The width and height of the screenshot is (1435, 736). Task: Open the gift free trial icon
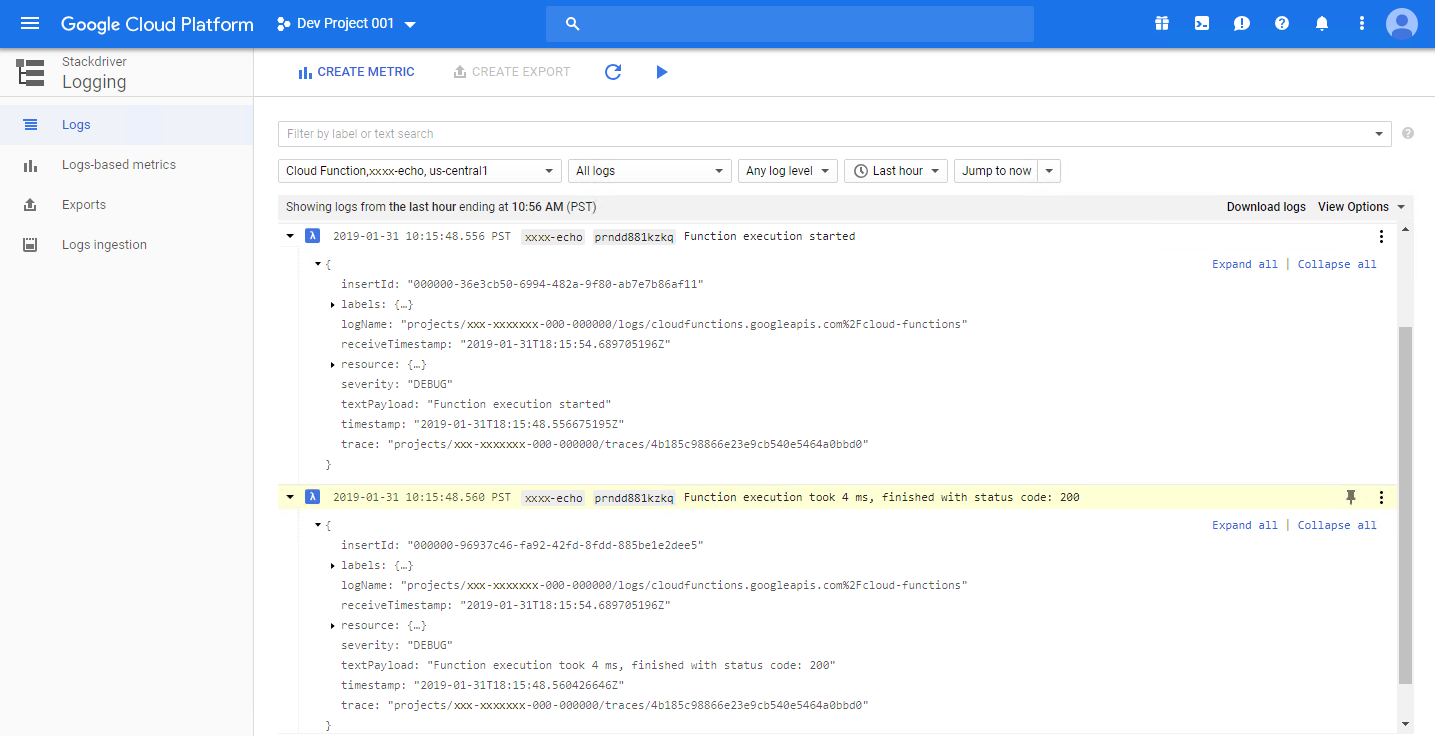[x=1162, y=24]
